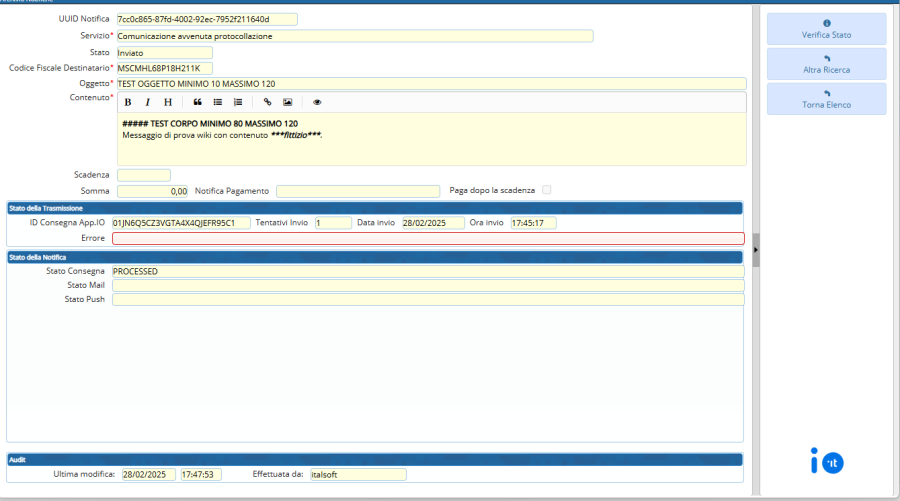Click into the Oggetto text field
Viewport: 900px width, 501px height.
(430, 84)
